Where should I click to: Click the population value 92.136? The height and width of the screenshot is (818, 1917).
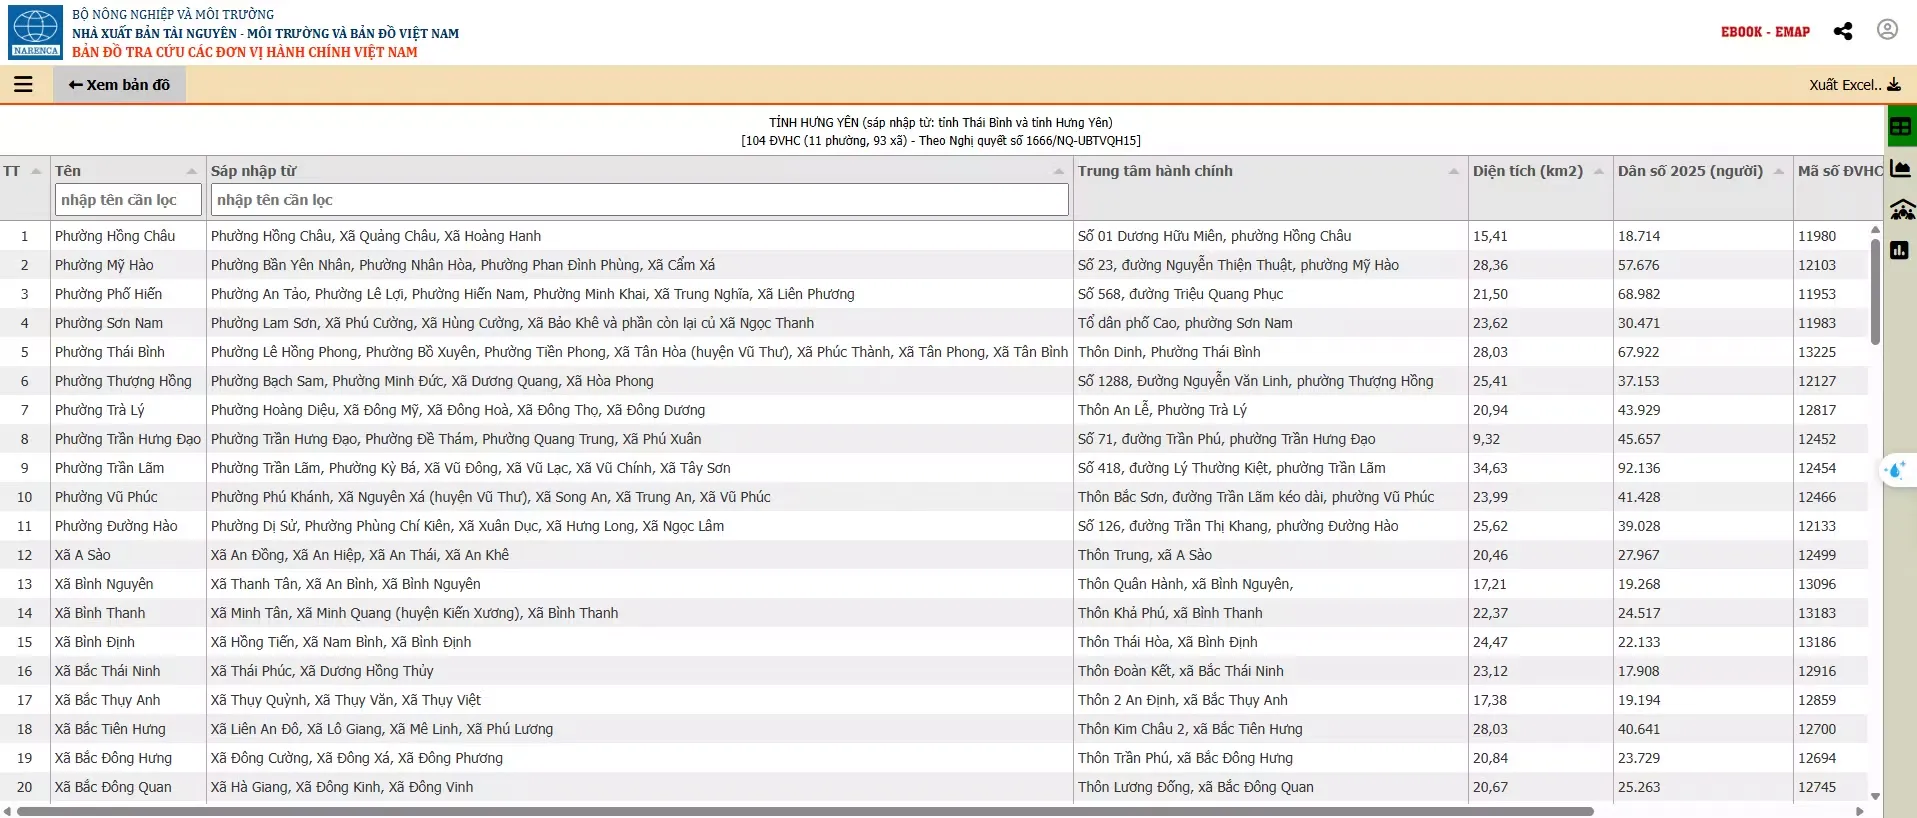(x=1639, y=468)
